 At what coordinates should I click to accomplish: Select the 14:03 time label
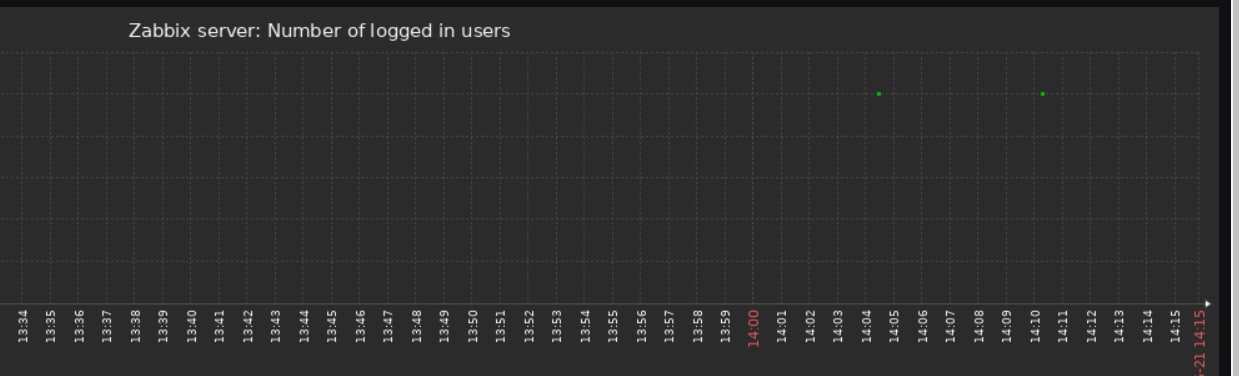click(x=838, y=326)
